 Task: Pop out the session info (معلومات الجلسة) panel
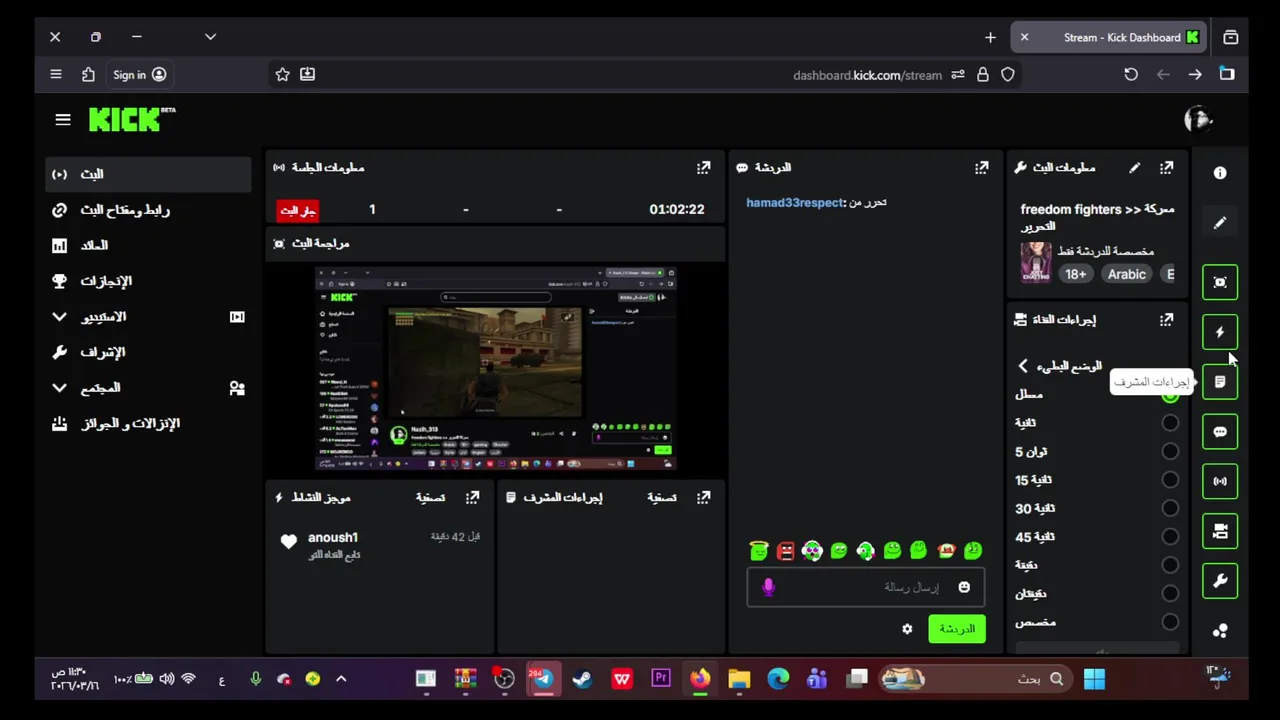tap(703, 168)
